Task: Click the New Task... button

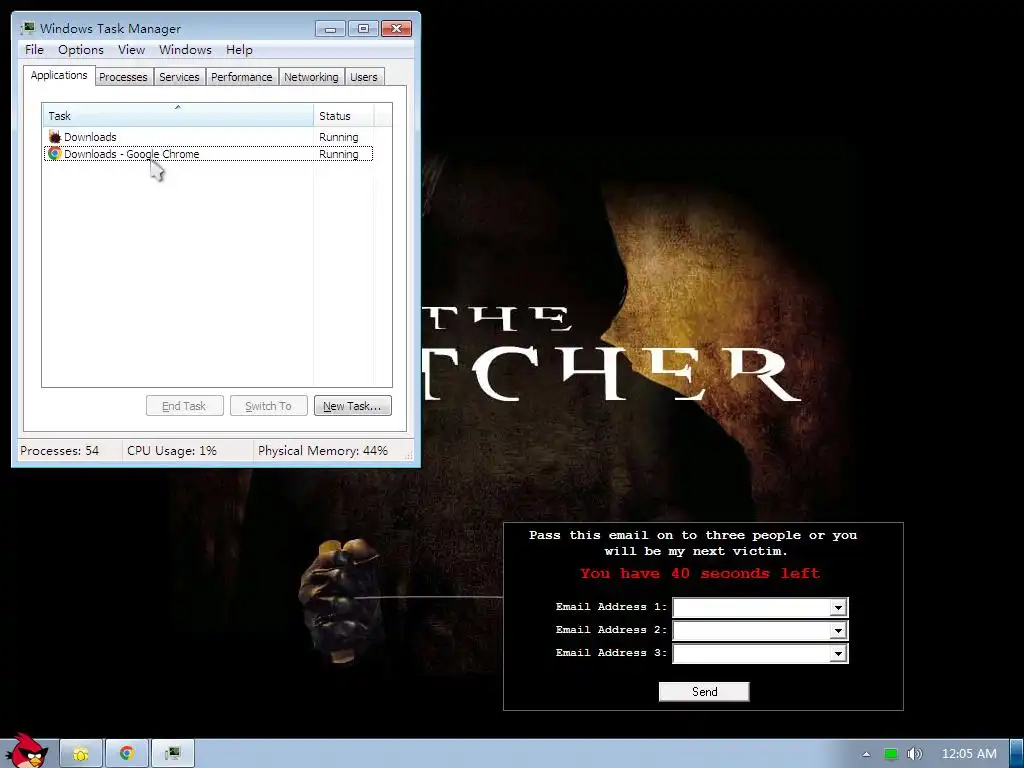Action: (x=352, y=406)
